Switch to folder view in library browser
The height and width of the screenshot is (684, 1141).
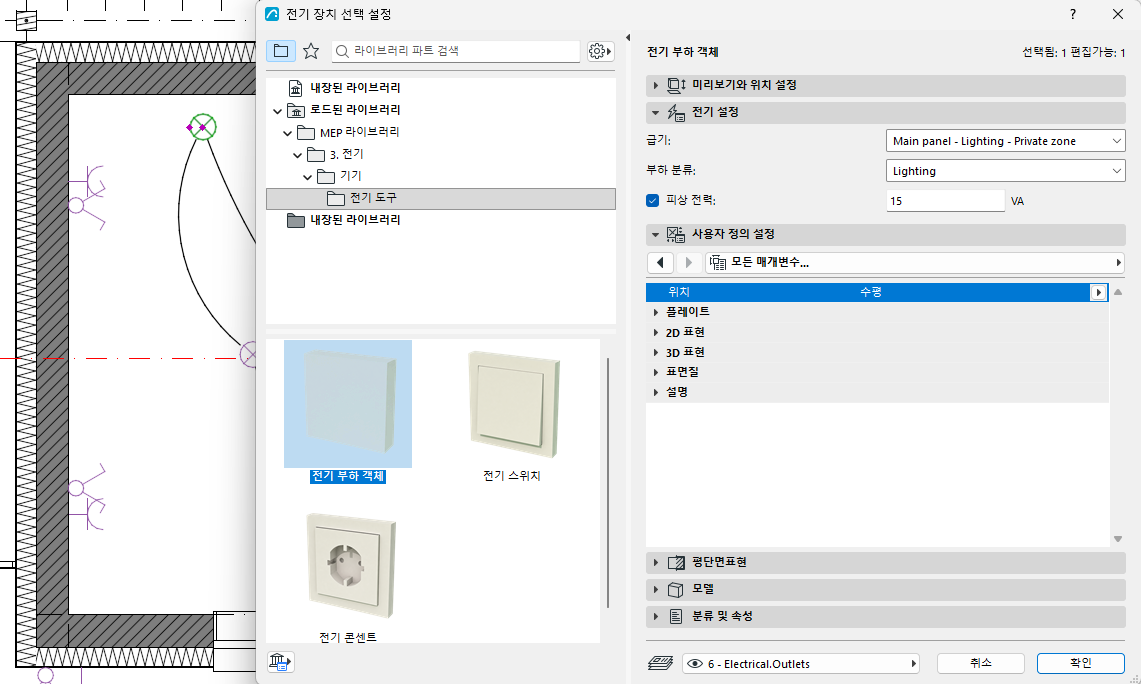click(x=281, y=51)
